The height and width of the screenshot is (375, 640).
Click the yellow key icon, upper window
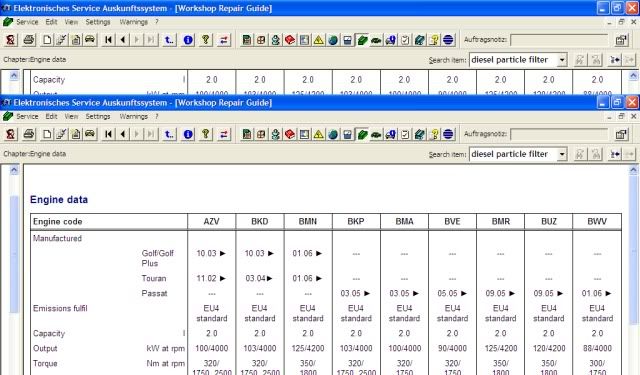(206, 40)
